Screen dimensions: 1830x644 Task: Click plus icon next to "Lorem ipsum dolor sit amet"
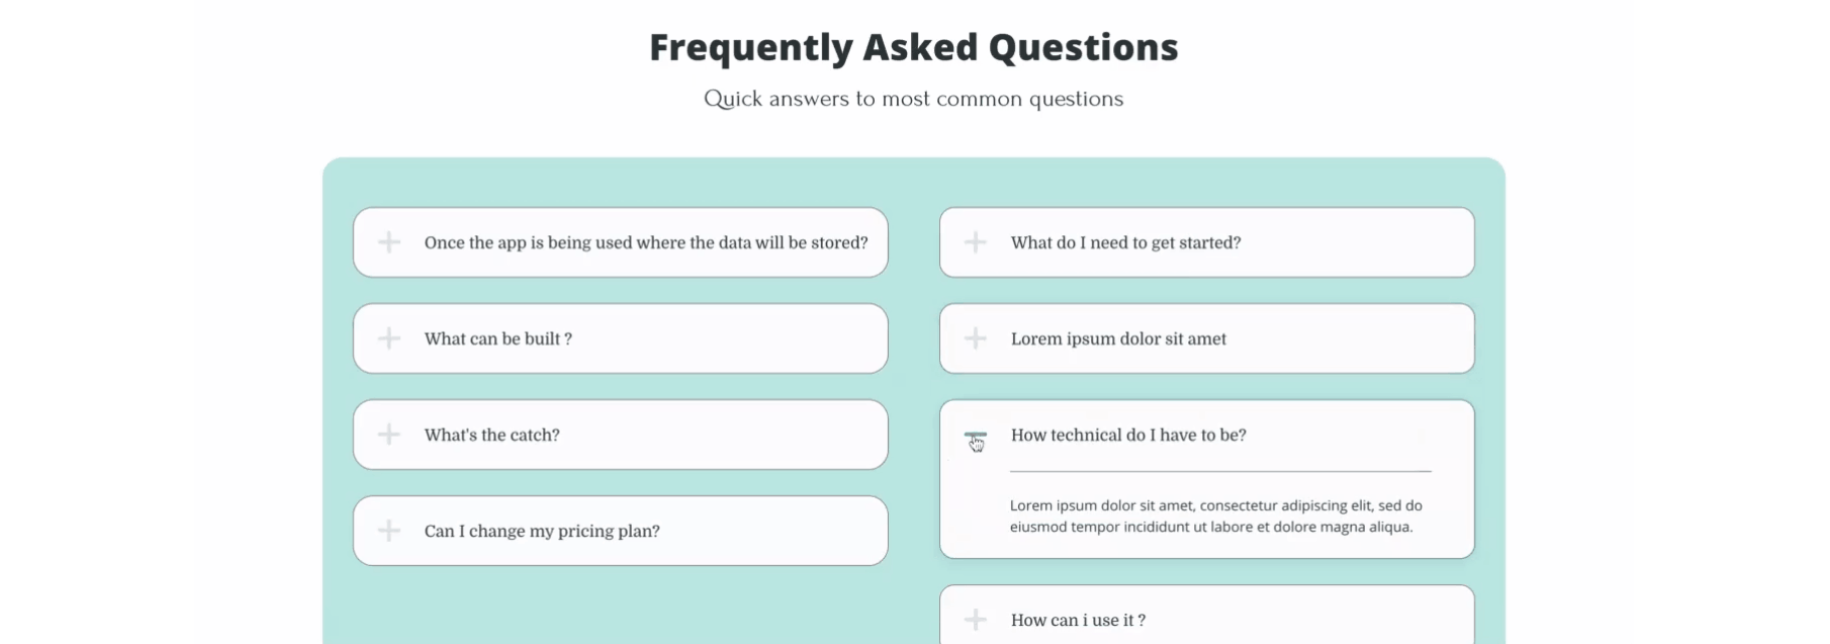click(975, 339)
